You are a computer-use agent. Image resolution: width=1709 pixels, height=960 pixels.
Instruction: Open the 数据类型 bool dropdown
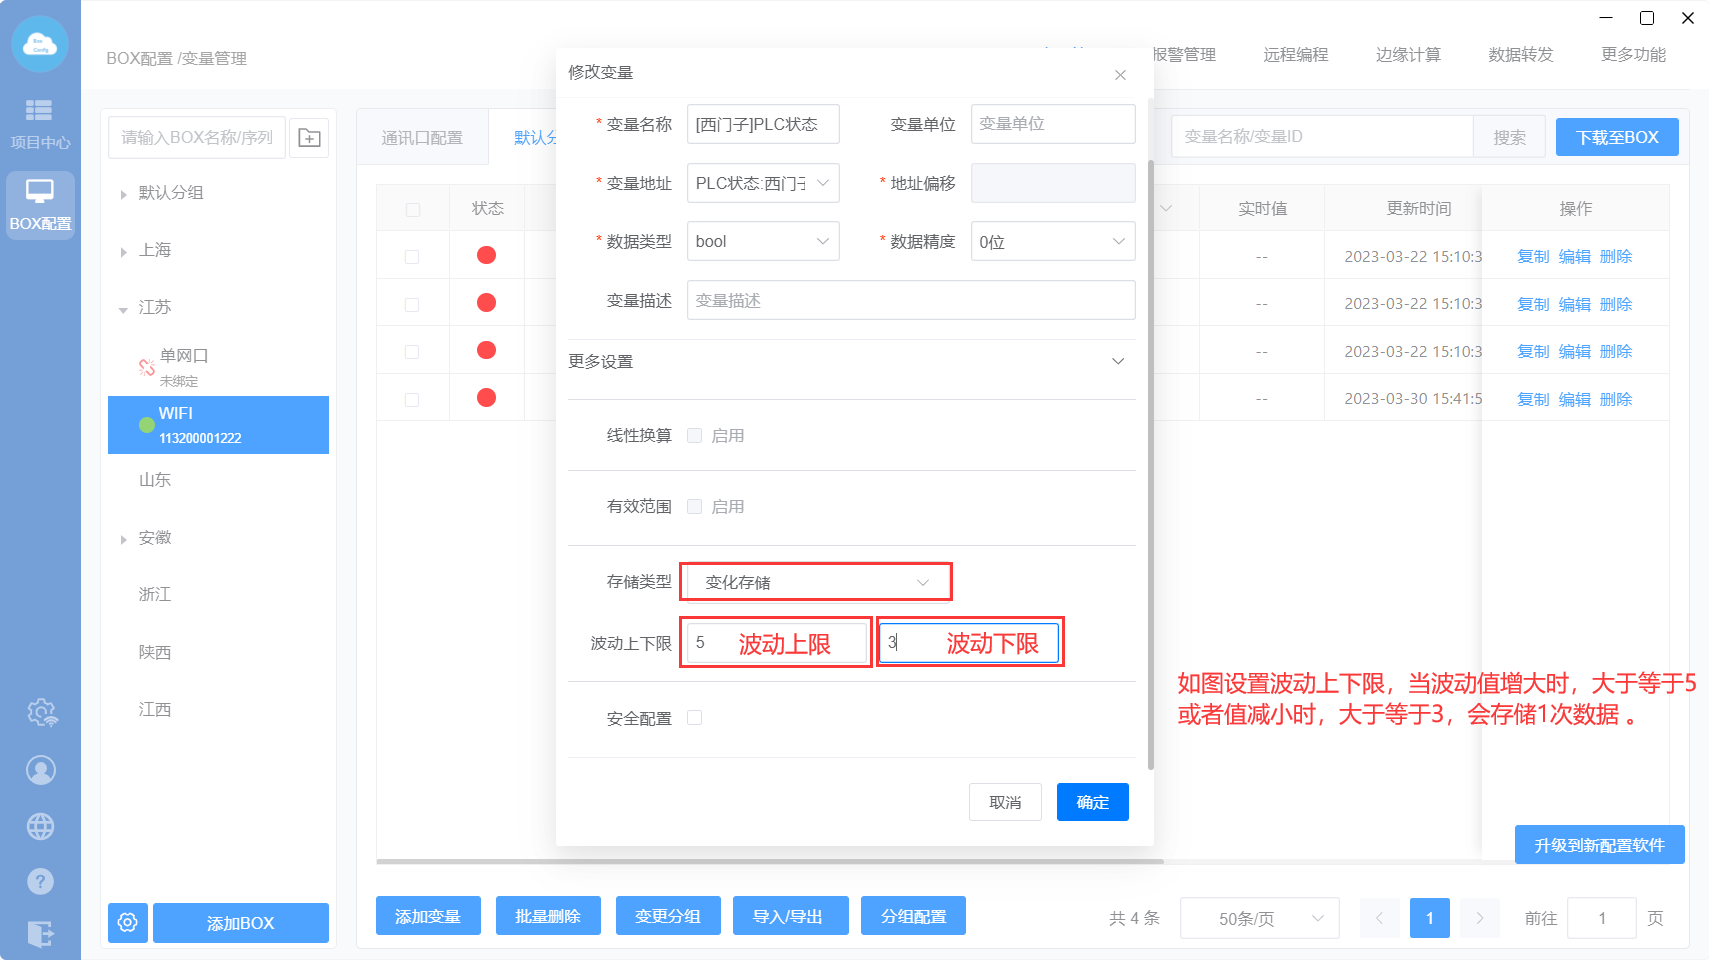[x=762, y=241]
